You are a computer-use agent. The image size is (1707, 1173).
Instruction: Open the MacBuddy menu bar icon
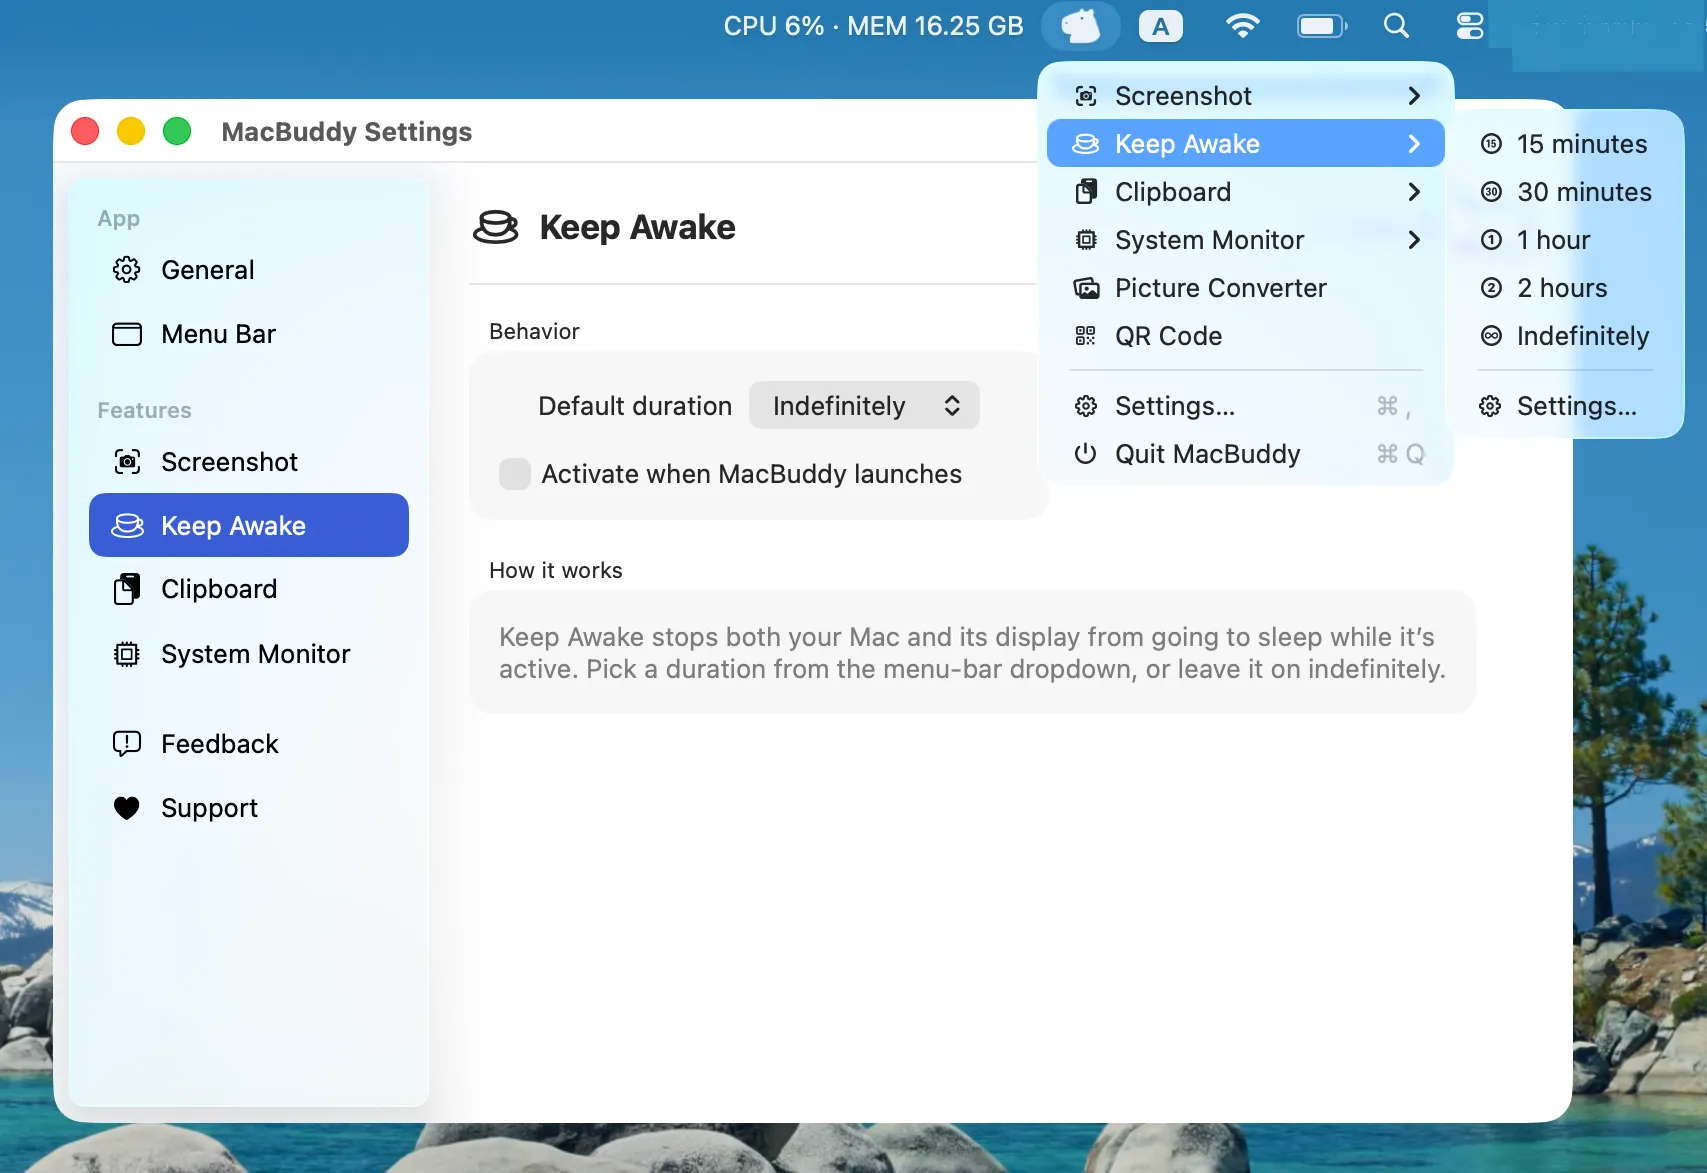tap(1080, 26)
